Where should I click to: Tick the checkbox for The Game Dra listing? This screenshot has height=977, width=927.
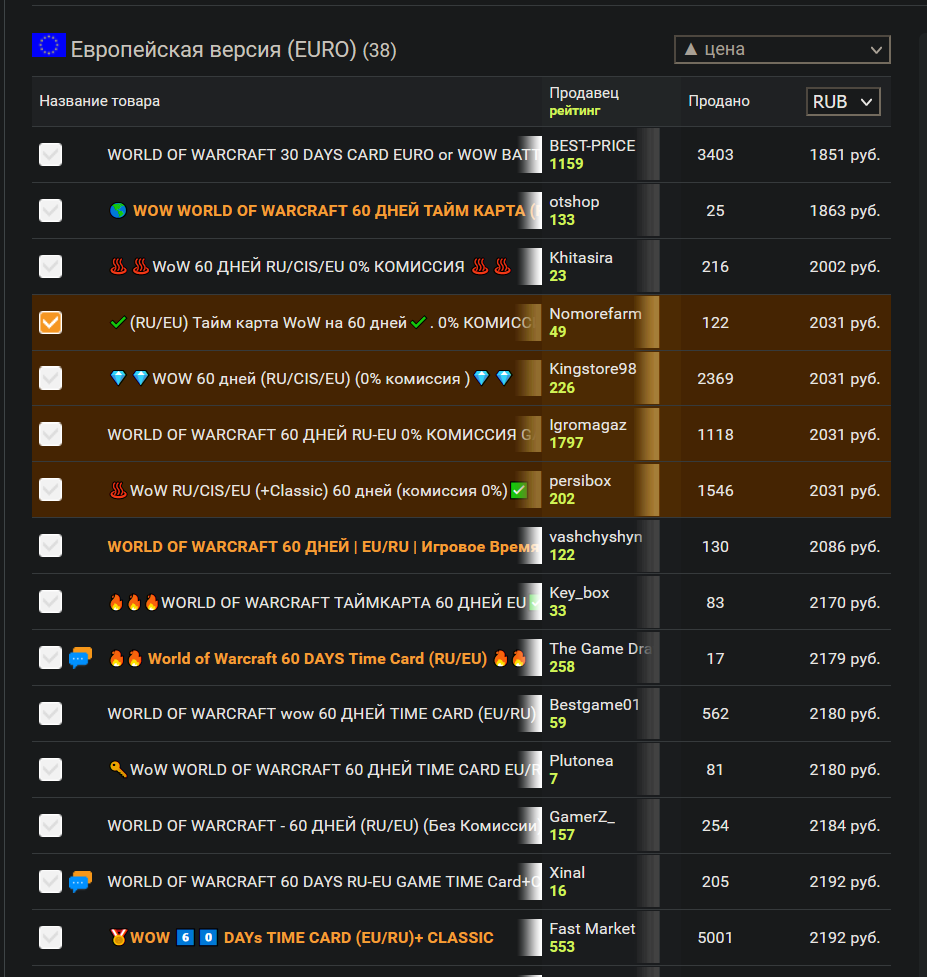(50, 657)
